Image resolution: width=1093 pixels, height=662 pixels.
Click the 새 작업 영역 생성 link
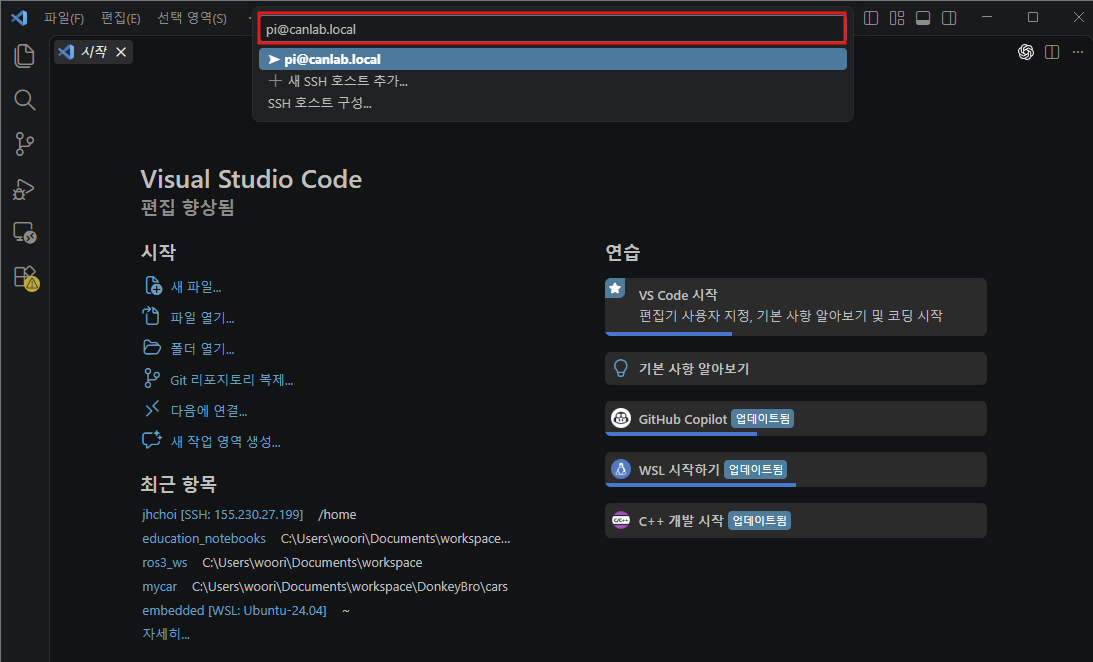click(226, 441)
